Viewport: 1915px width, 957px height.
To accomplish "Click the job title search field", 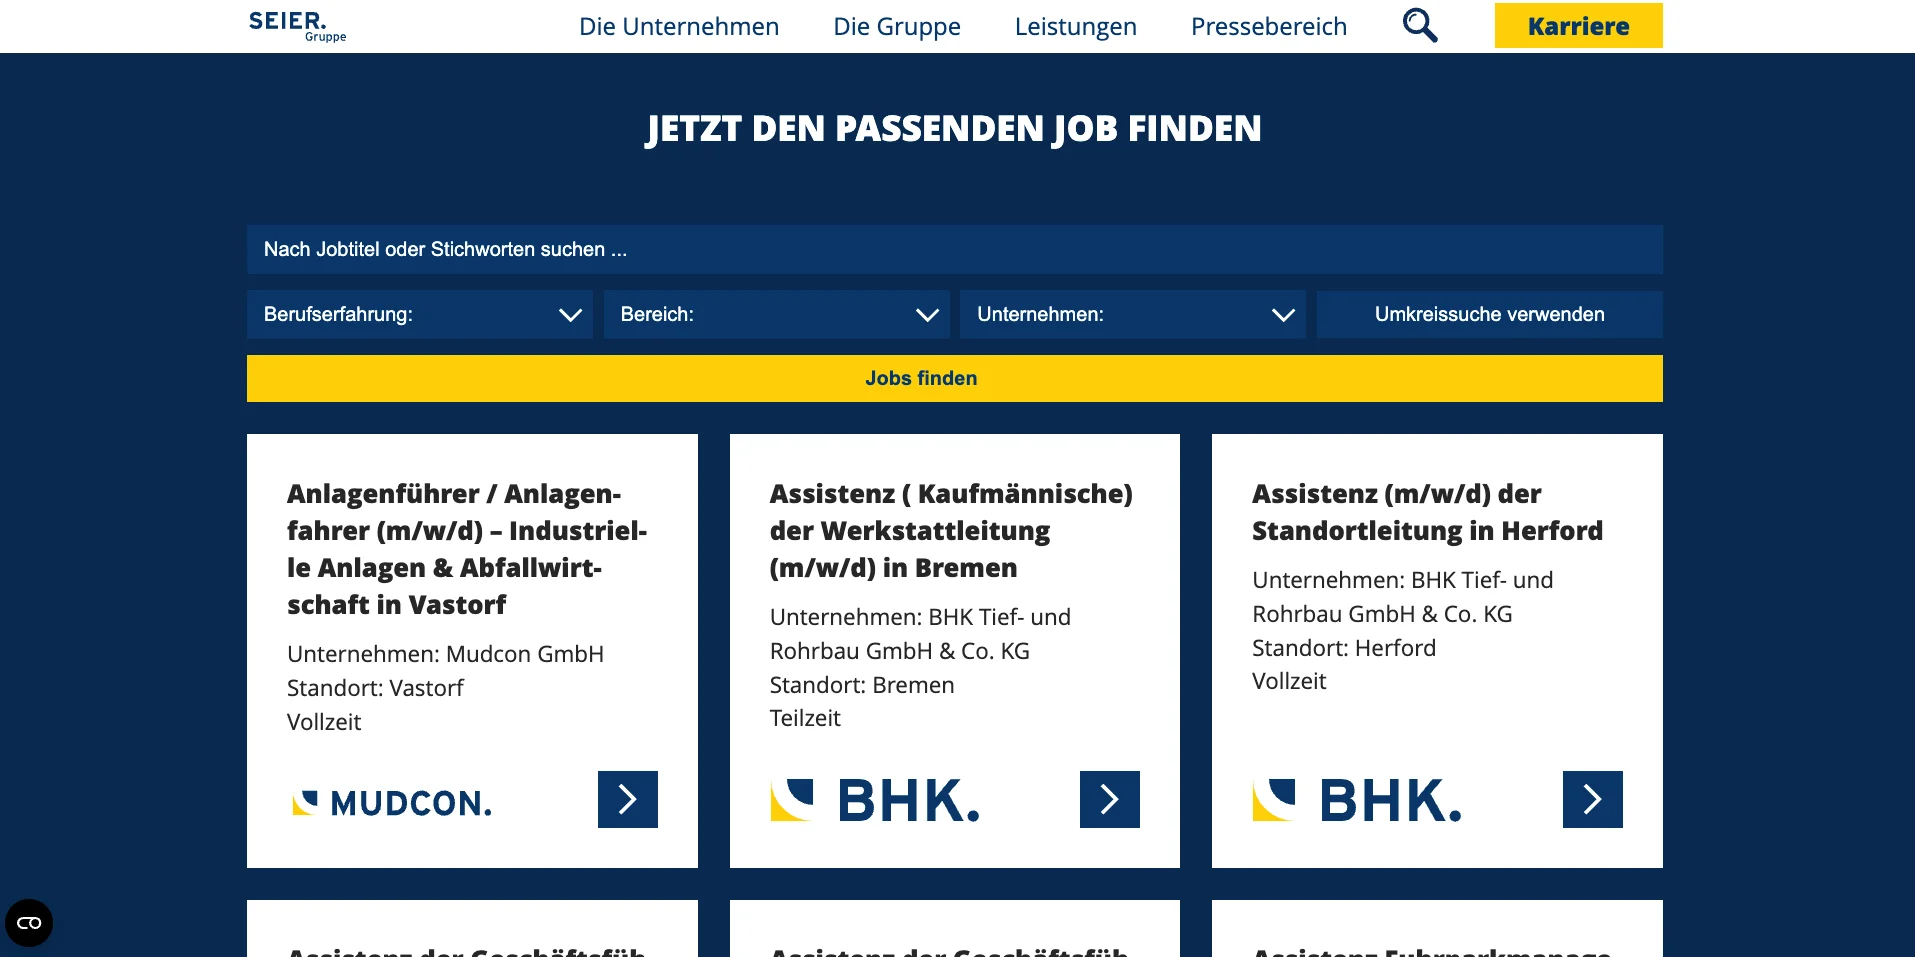I will click(x=955, y=249).
